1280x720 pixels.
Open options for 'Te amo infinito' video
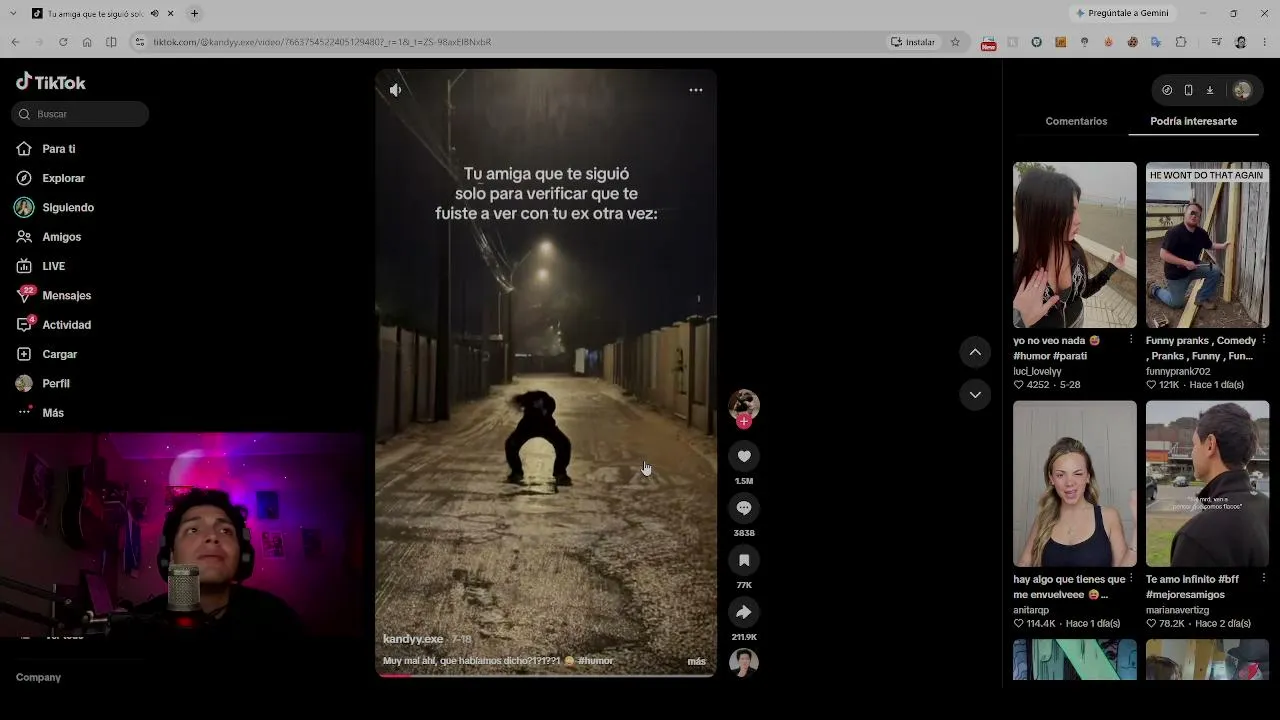(x=1264, y=579)
